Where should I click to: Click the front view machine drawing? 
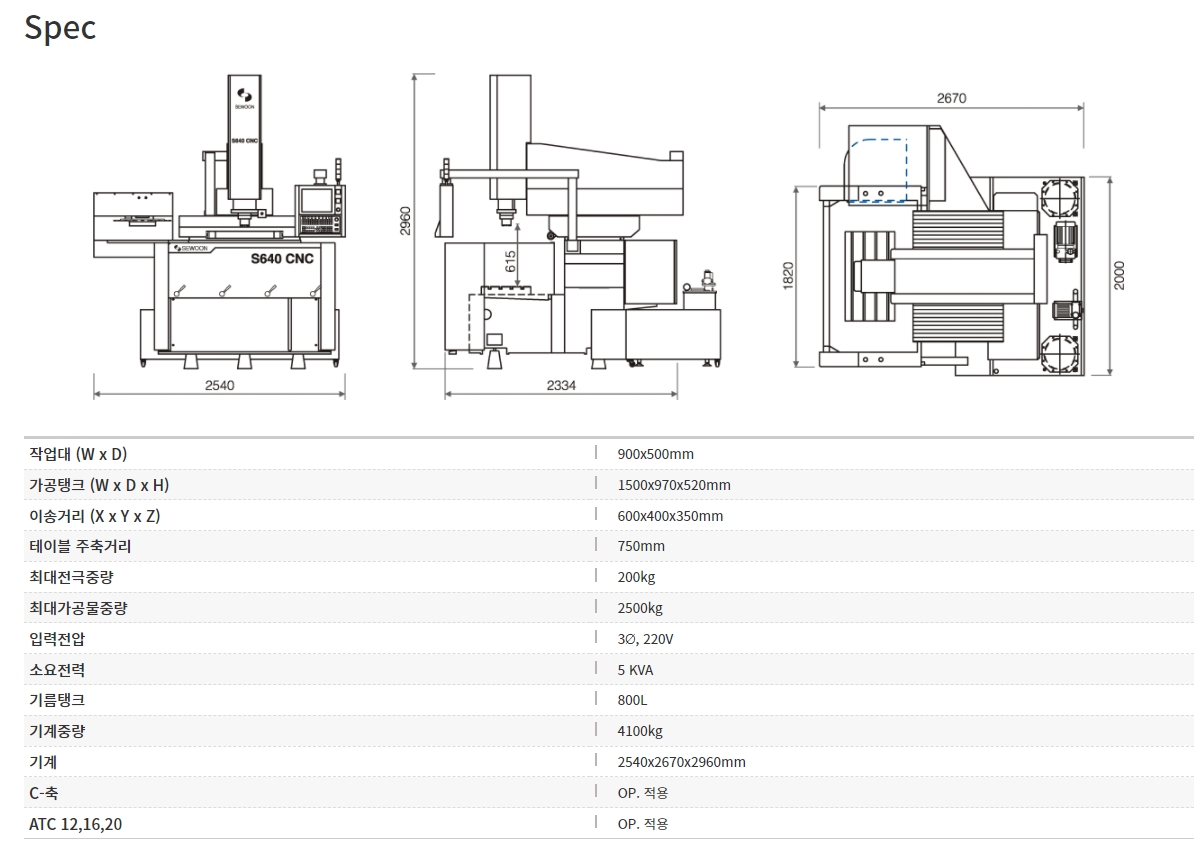click(x=219, y=220)
